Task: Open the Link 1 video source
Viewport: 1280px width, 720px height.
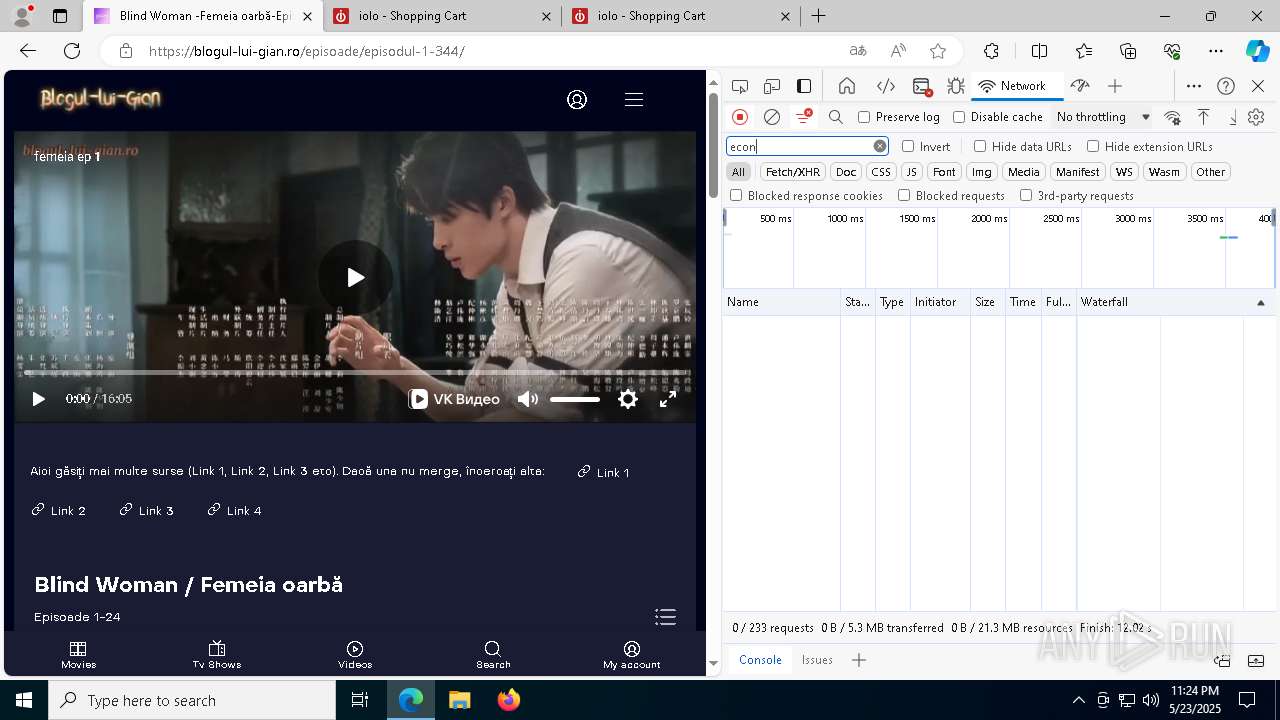Action: 604,472
